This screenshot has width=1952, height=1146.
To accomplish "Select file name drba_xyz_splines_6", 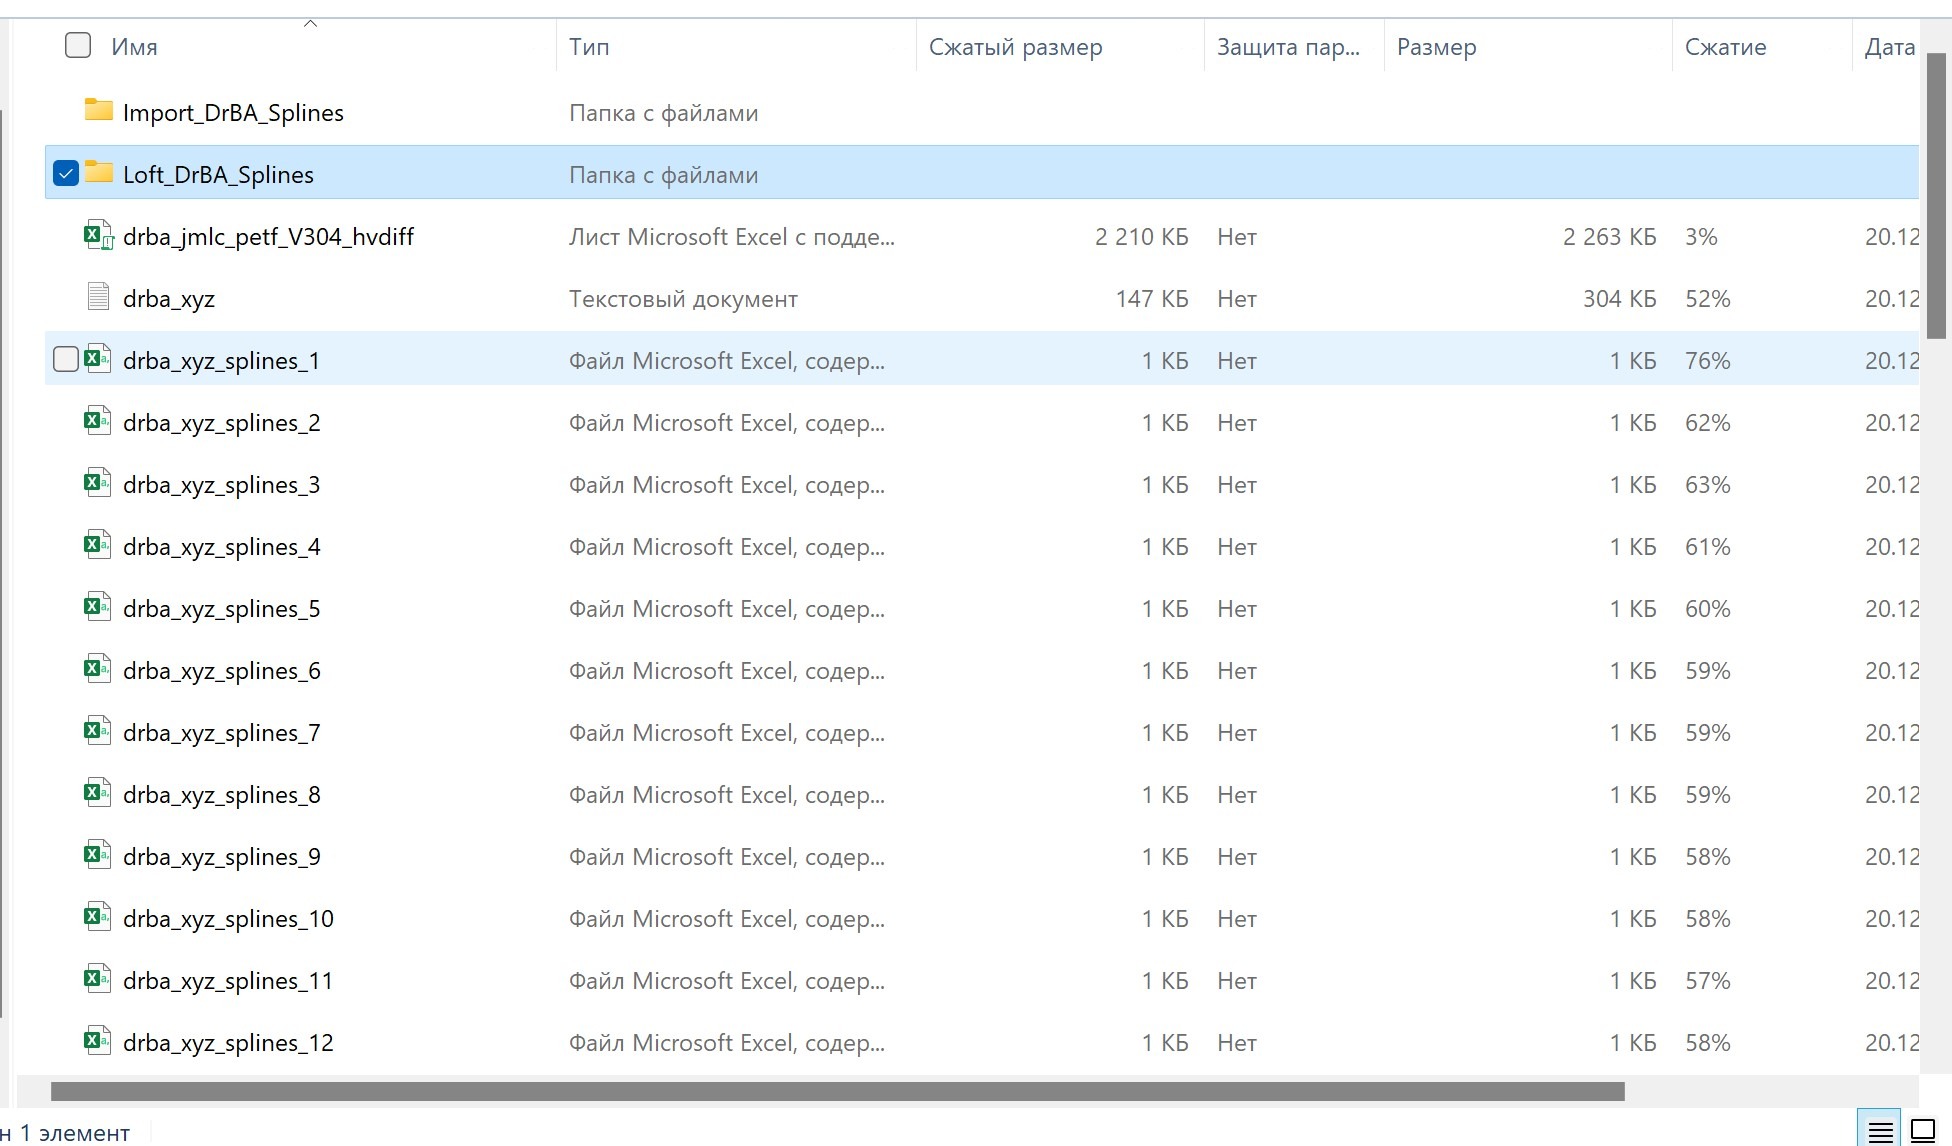I will coord(221,671).
